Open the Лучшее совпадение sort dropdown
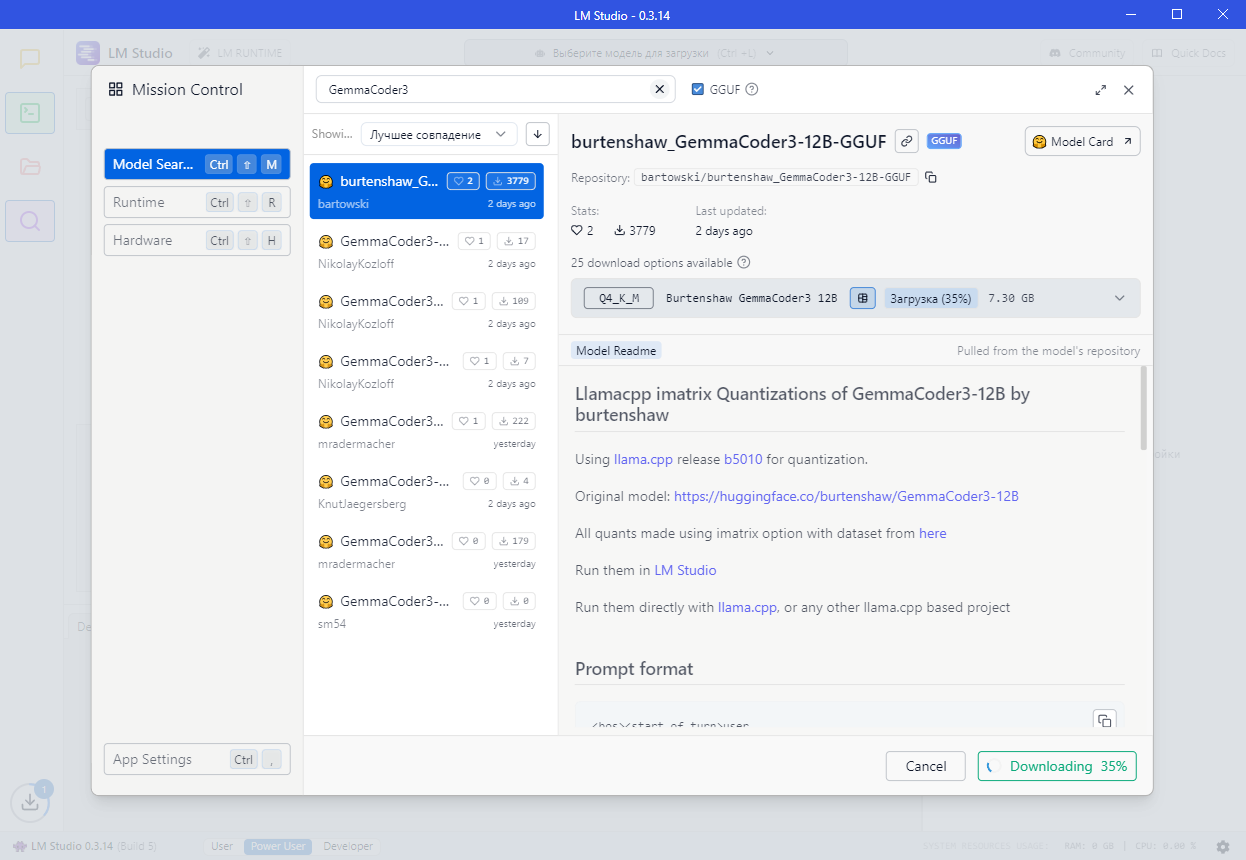This screenshot has height=860, width=1246. 439,134
